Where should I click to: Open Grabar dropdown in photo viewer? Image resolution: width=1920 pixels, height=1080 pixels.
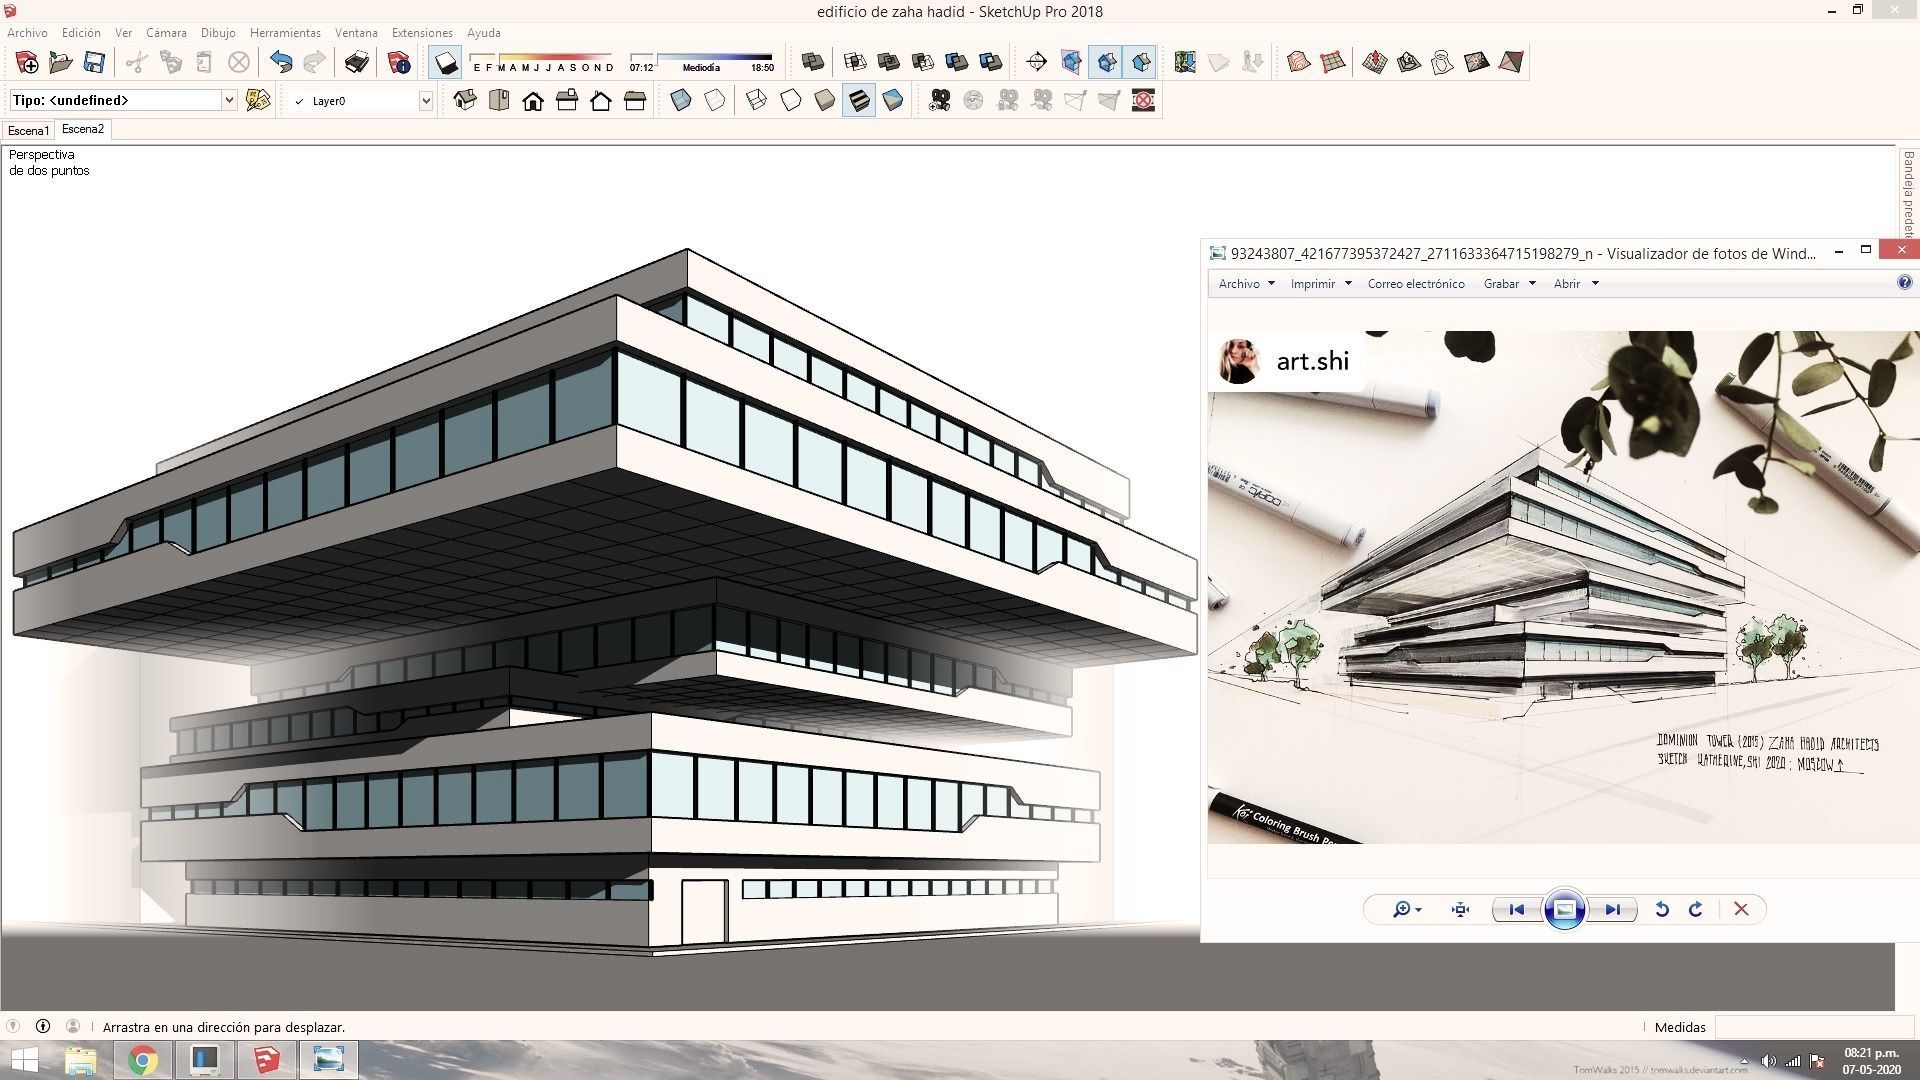point(1509,284)
